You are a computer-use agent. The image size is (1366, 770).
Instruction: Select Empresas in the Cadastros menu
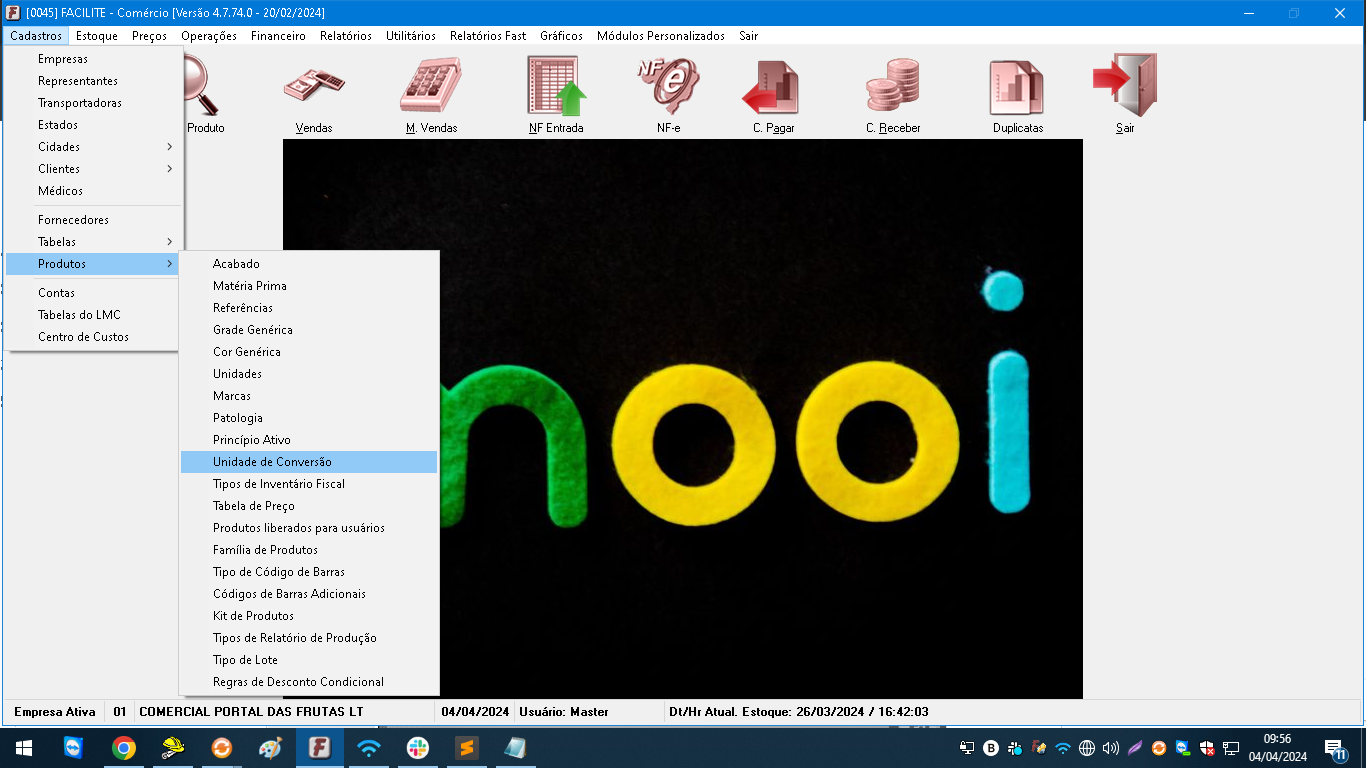[x=95, y=59]
